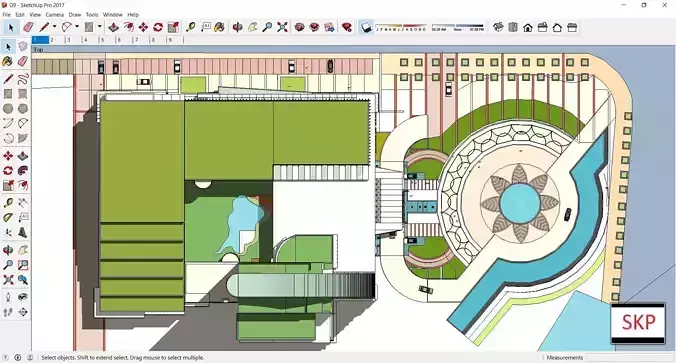Switch to scene tab 5

108,40
